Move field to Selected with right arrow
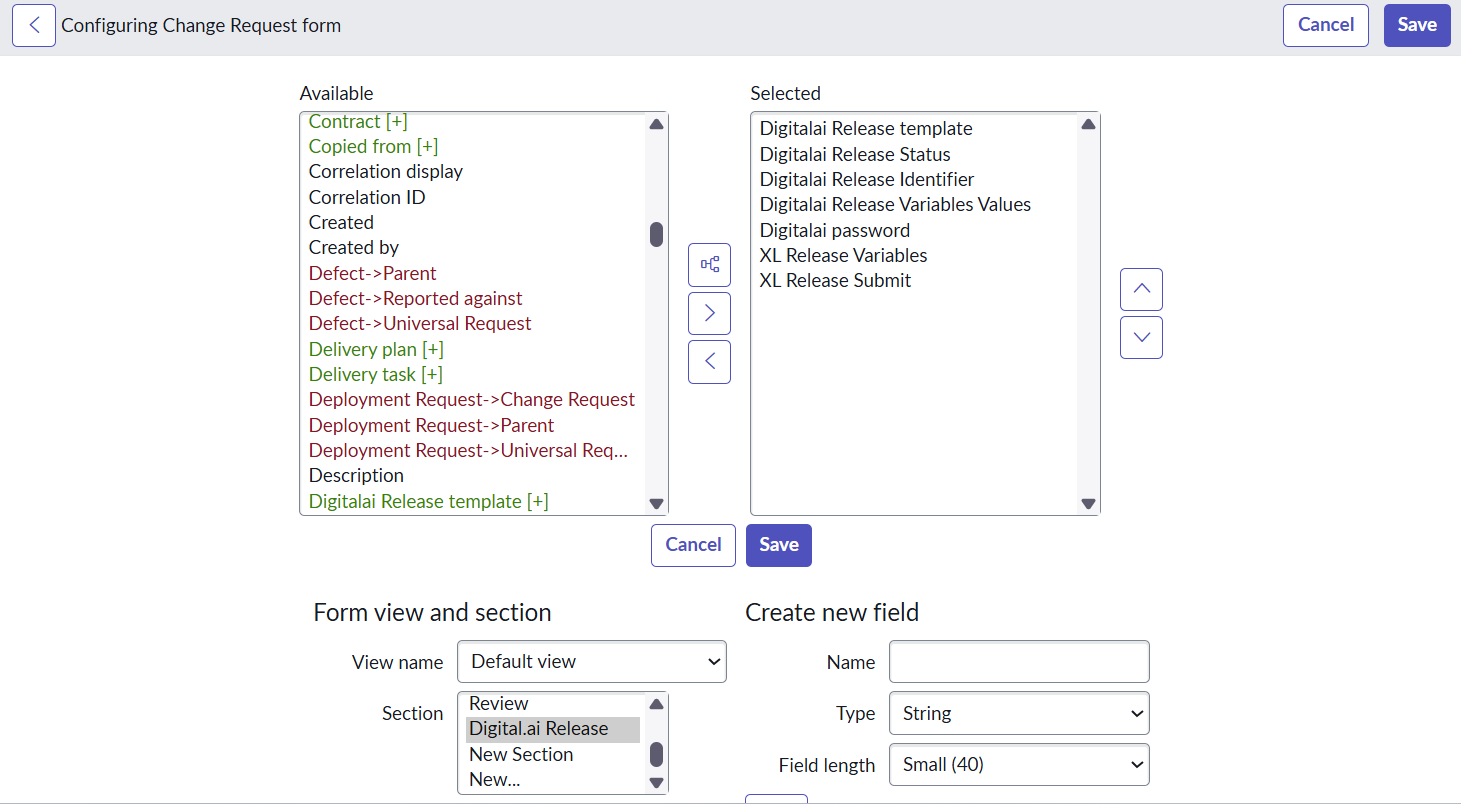 pyautogui.click(x=710, y=313)
